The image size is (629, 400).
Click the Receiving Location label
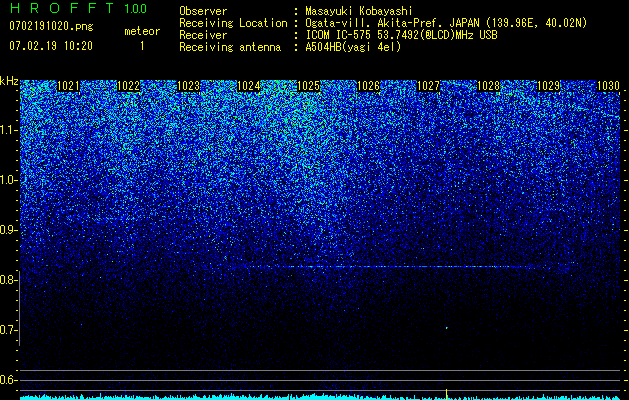point(233,23)
